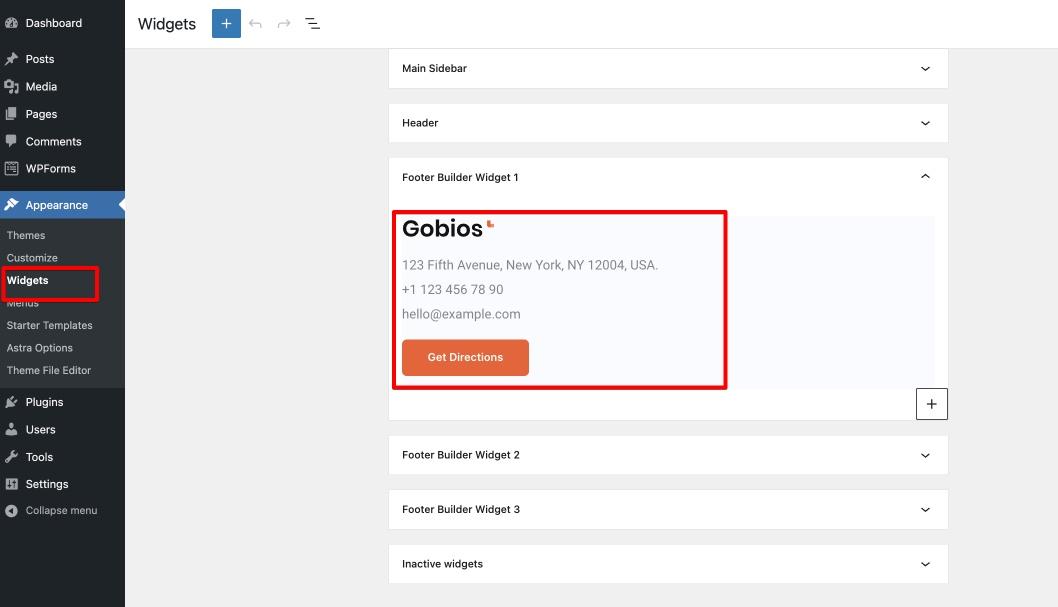Open the Customize submenu item
This screenshot has width=1058, height=607.
pyautogui.click(x=32, y=258)
